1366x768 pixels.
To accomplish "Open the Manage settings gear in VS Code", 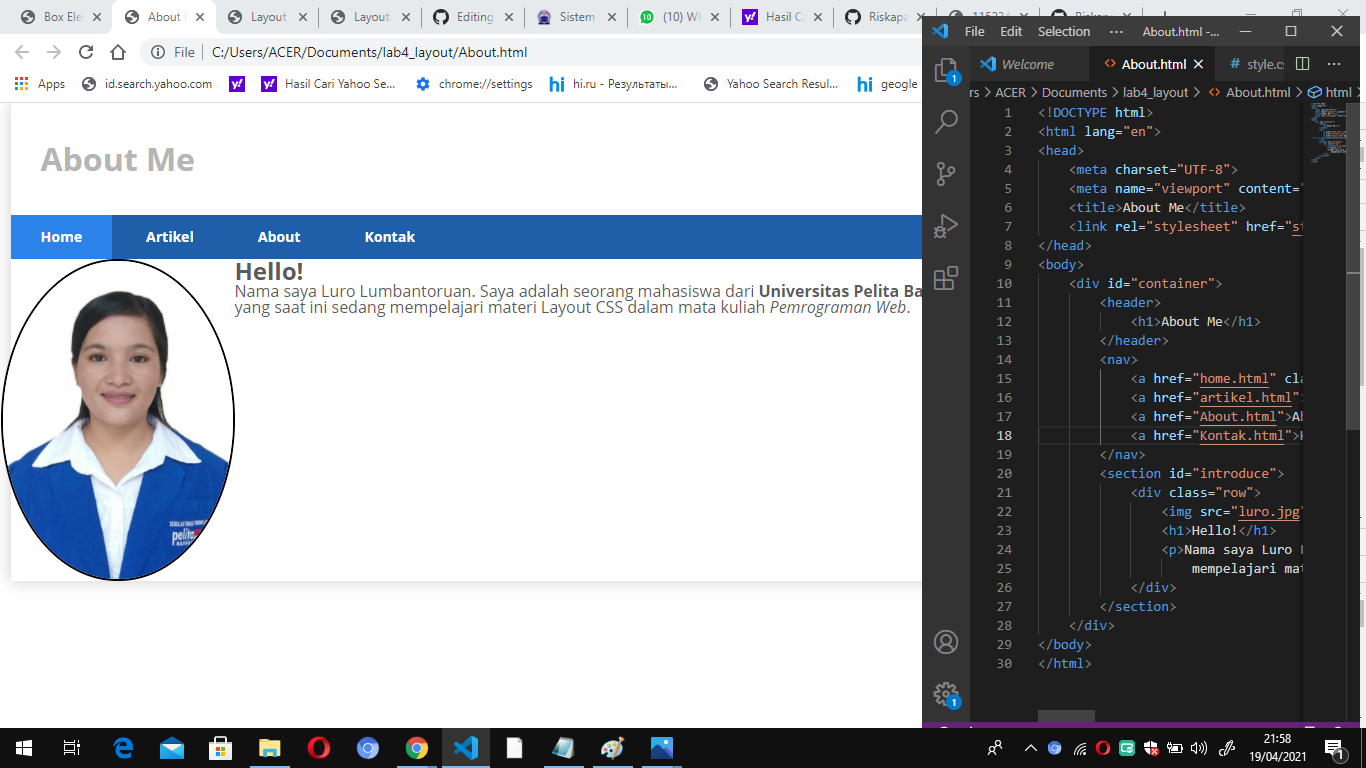I will 946,694.
